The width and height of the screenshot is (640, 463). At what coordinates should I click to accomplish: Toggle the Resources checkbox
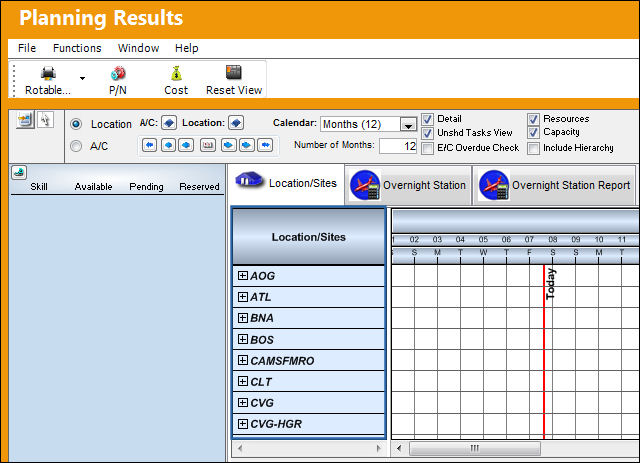pos(533,119)
